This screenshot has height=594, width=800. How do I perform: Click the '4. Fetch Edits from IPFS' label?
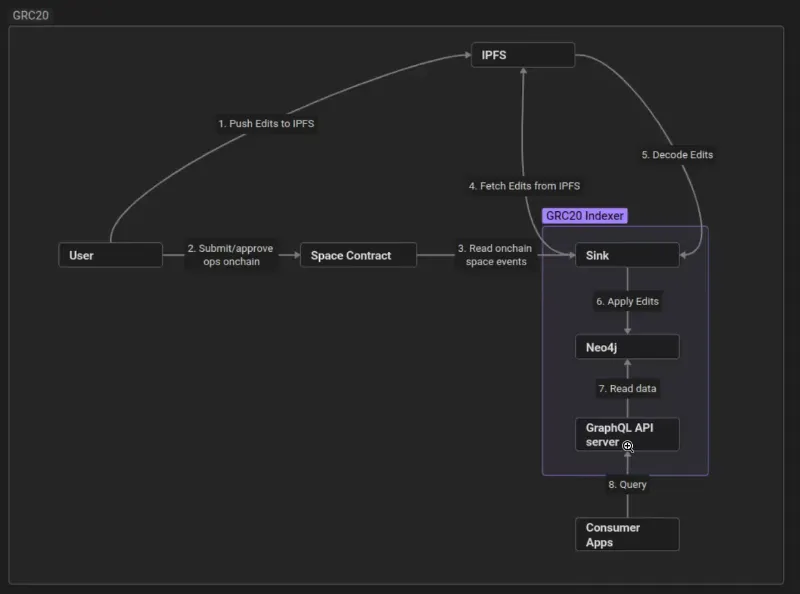pos(524,186)
